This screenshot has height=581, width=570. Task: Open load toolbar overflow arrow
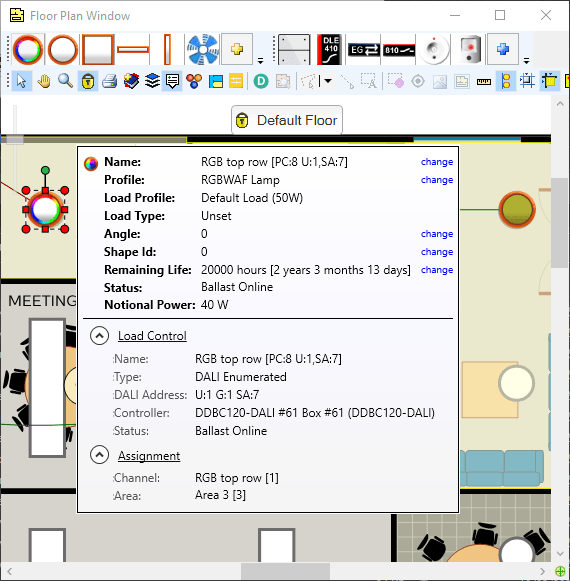tap(261, 60)
